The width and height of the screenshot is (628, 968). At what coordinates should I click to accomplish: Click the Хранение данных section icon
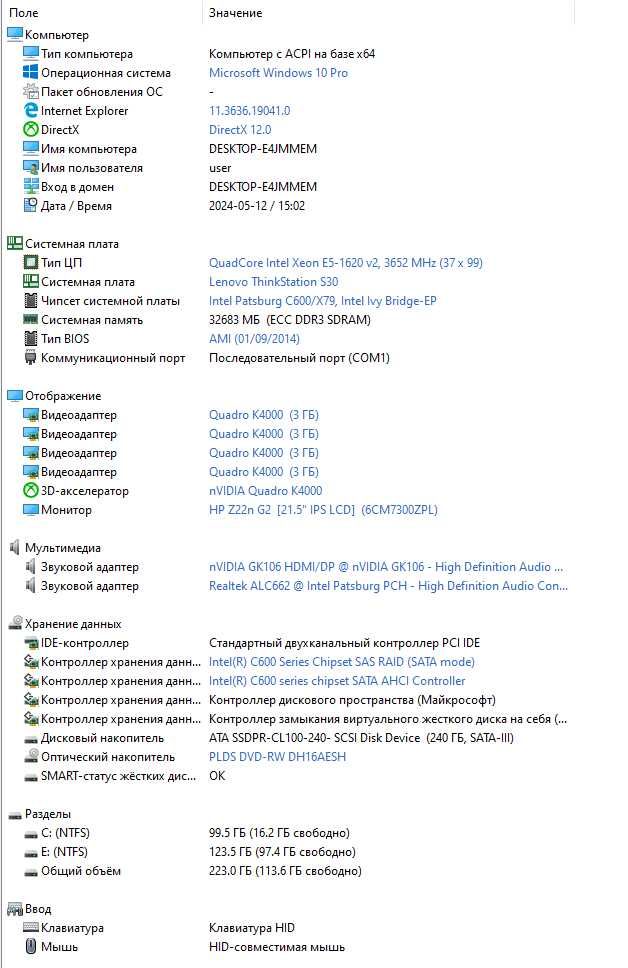coord(15,624)
